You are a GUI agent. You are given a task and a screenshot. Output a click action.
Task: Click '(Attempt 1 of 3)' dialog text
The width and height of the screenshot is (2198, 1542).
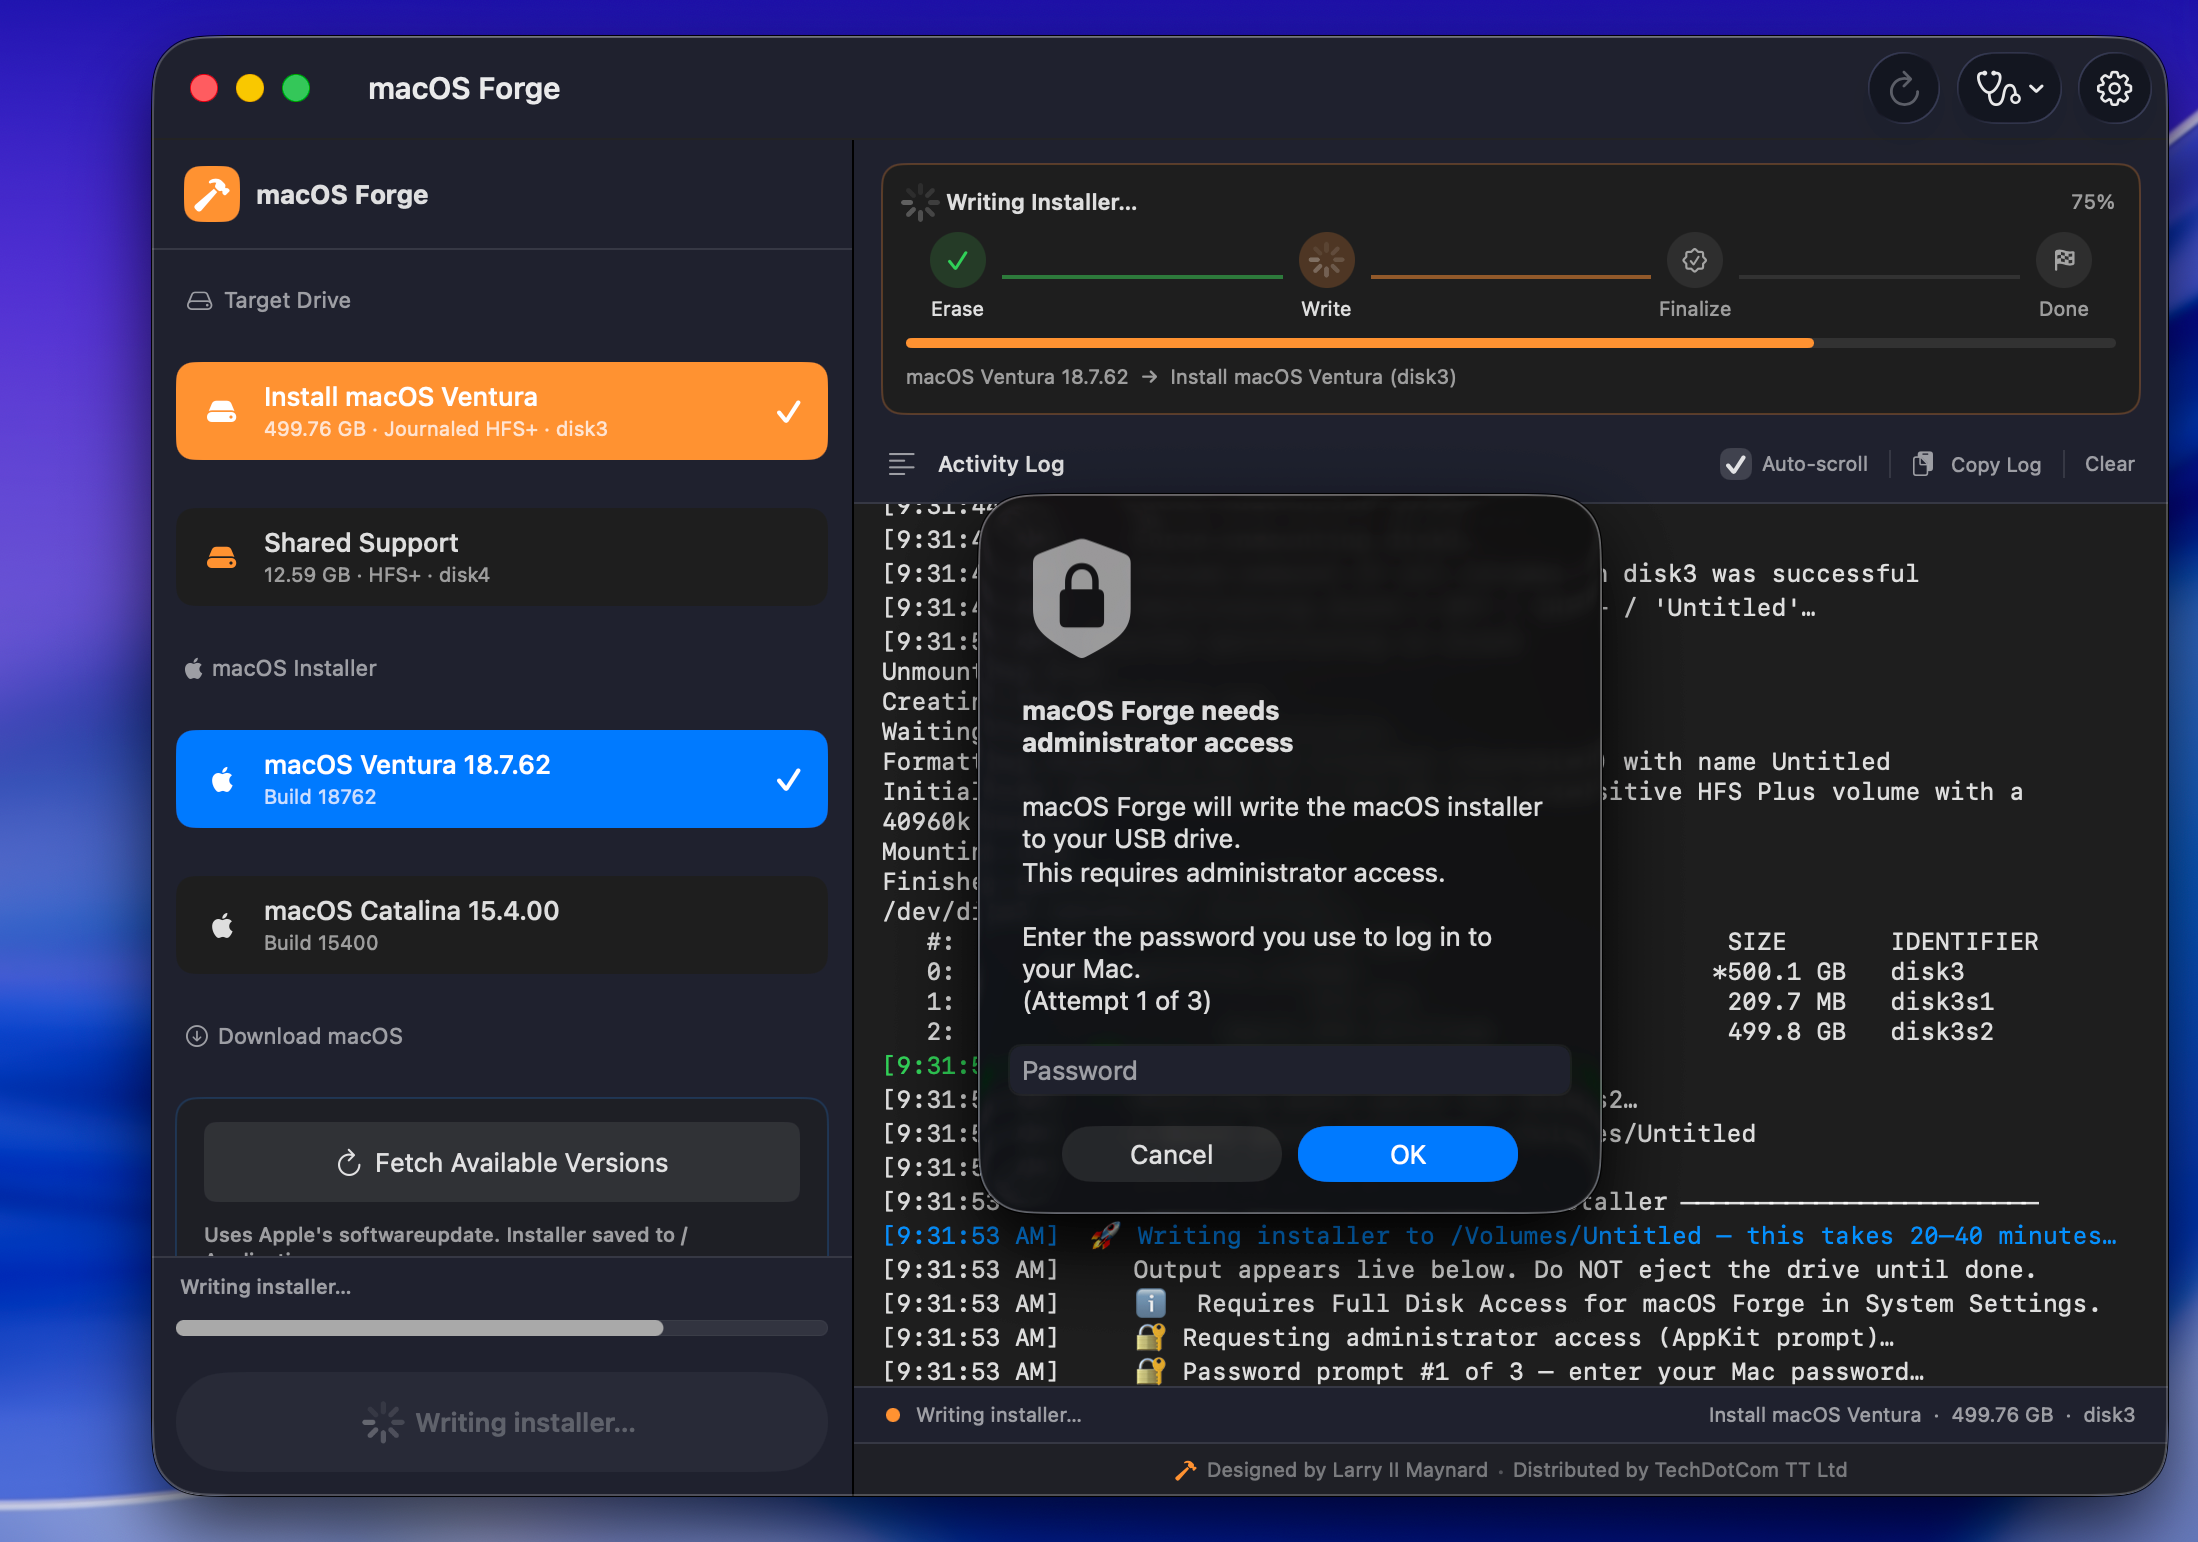(1116, 1001)
